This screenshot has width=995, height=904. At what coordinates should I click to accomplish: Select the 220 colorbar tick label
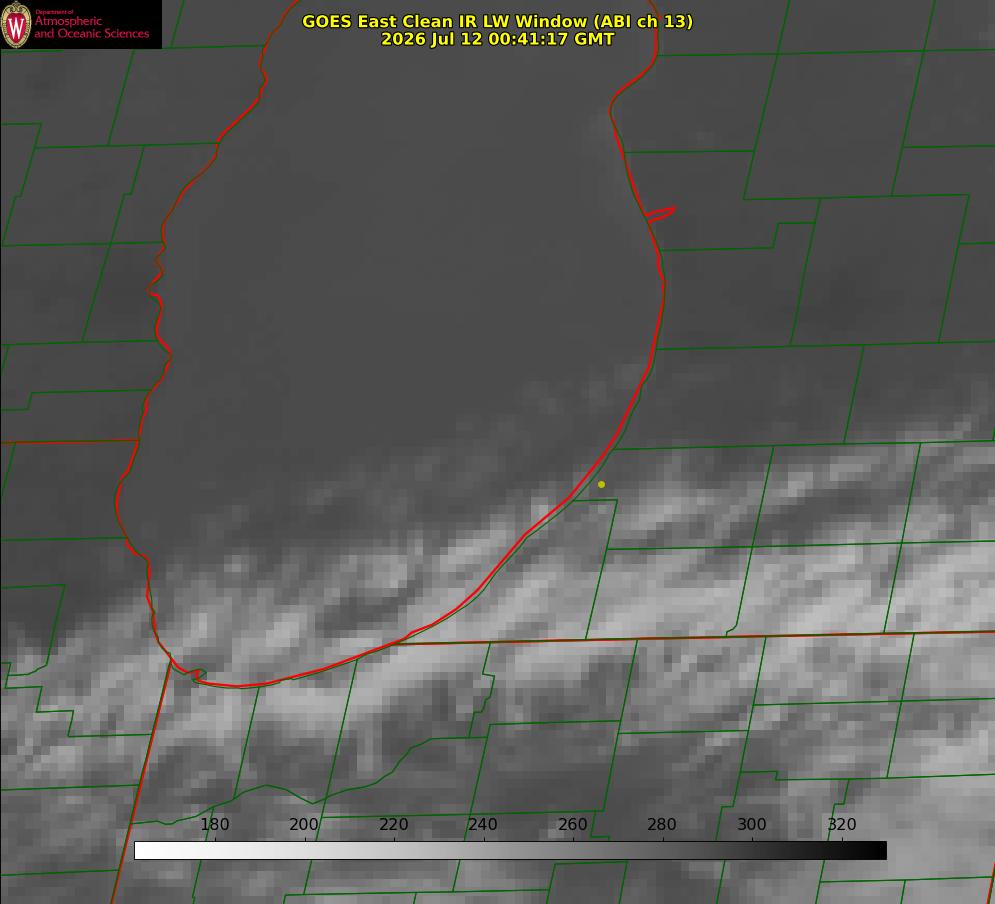393,824
